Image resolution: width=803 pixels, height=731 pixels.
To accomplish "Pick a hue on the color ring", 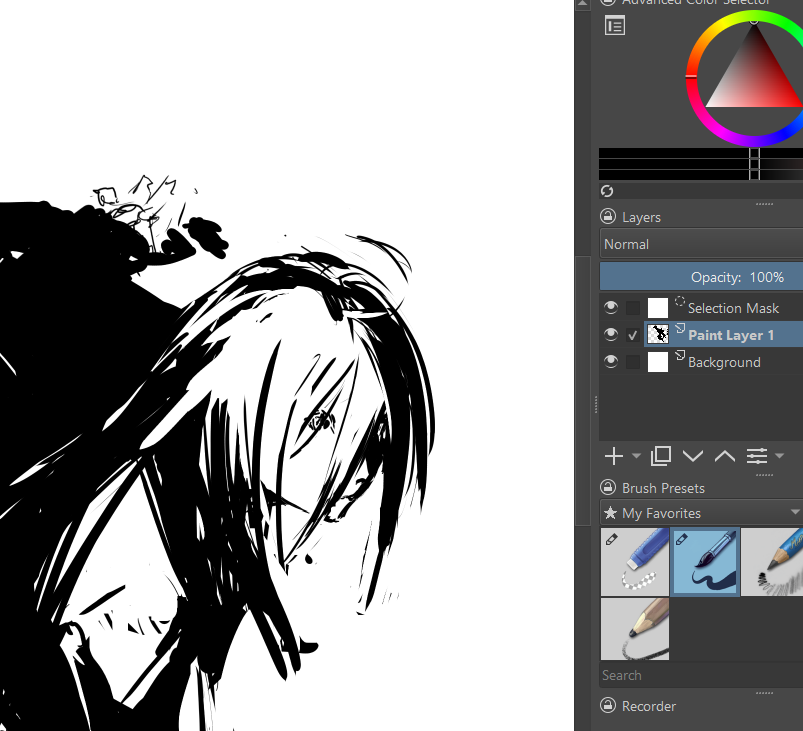I will (x=692, y=77).
